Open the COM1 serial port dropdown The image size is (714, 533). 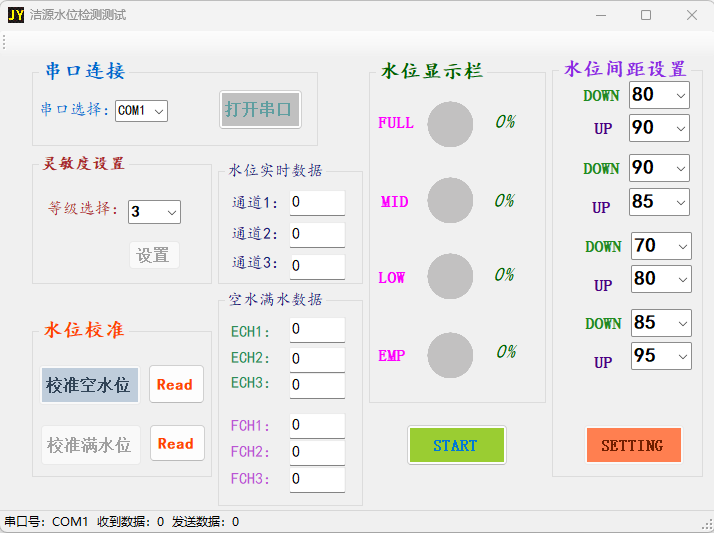tap(141, 111)
